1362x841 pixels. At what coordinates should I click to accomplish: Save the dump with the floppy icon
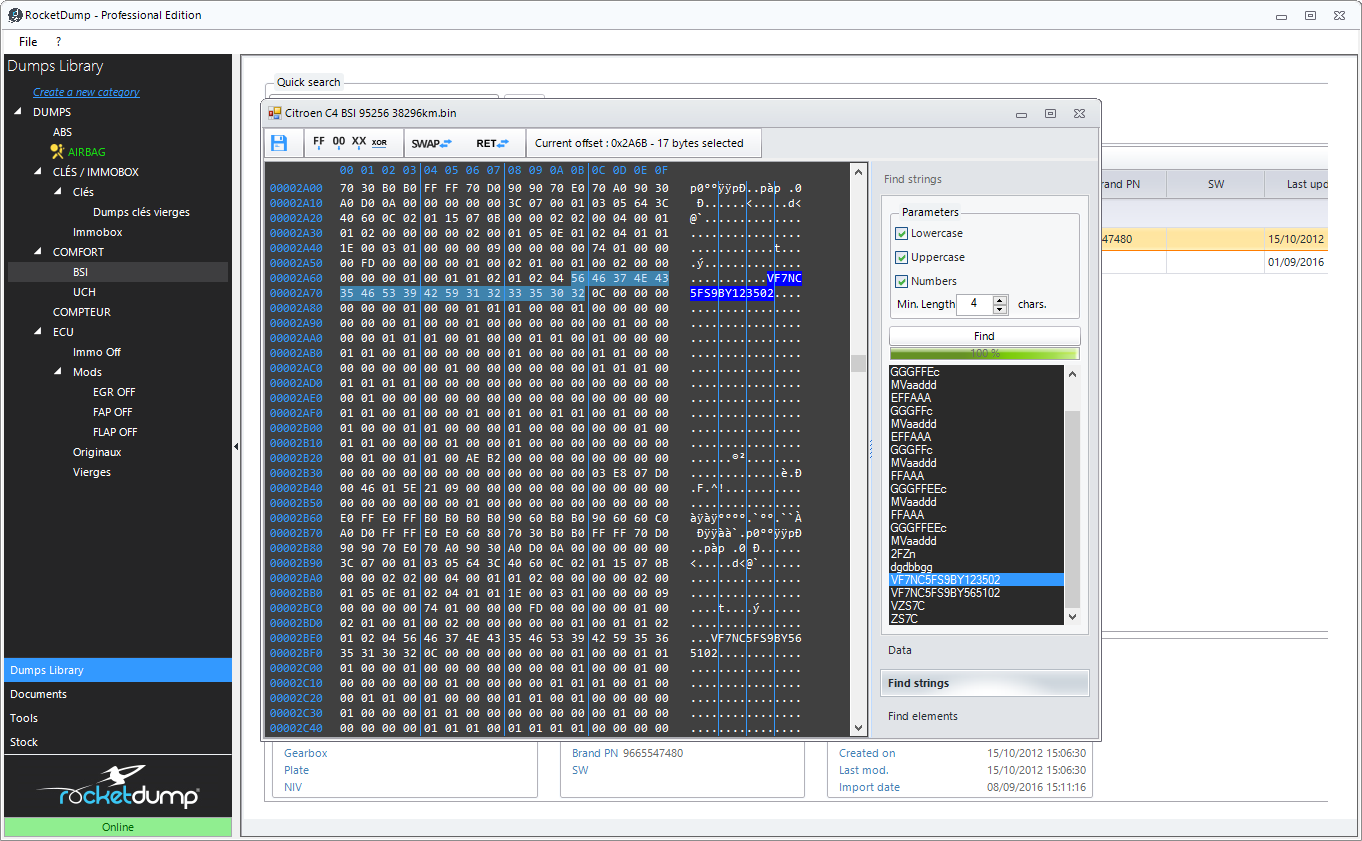(x=278, y=143)
